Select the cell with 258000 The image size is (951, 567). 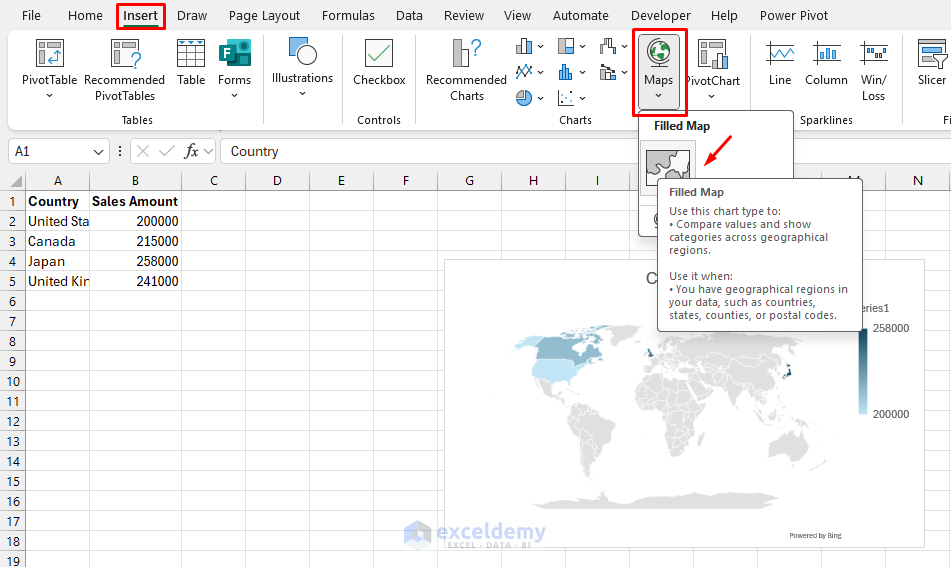pyautogui.click(x=135, y=261)
